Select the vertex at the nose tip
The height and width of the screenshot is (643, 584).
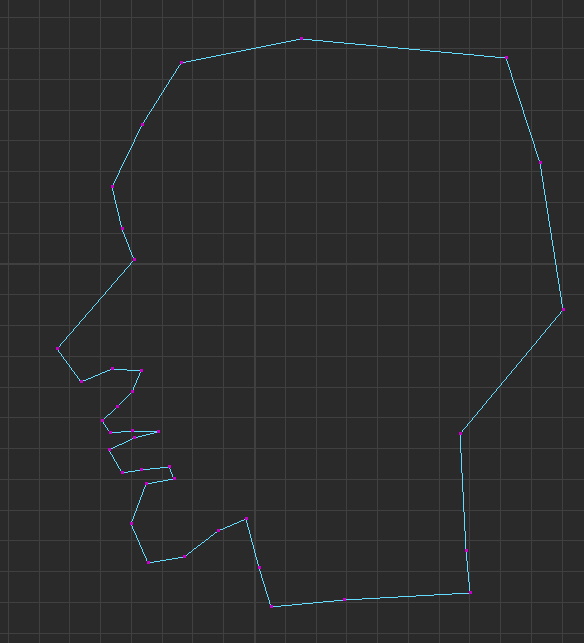[58, 349]
